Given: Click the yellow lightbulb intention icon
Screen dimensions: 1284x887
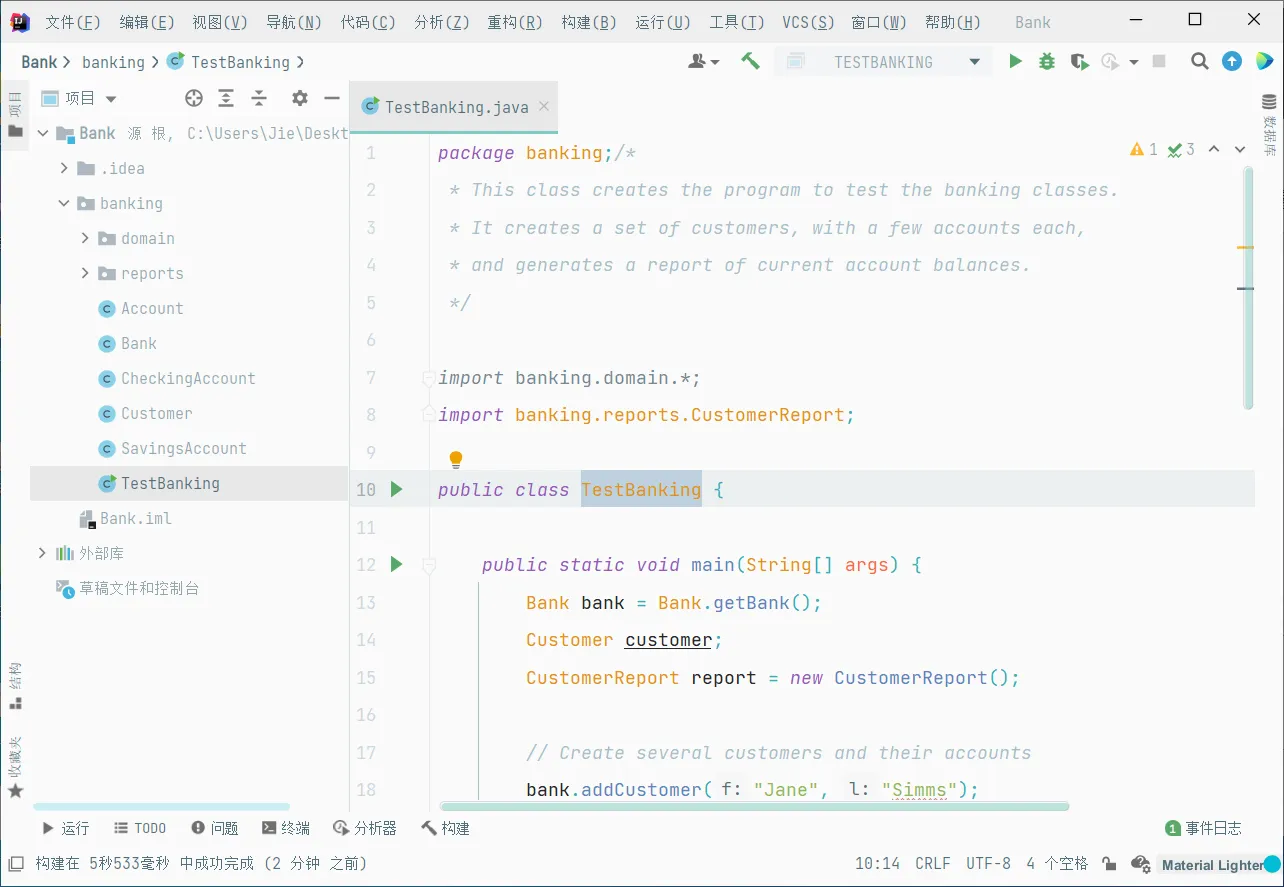Looking at the screenshot, I should [x=456, y=460].
